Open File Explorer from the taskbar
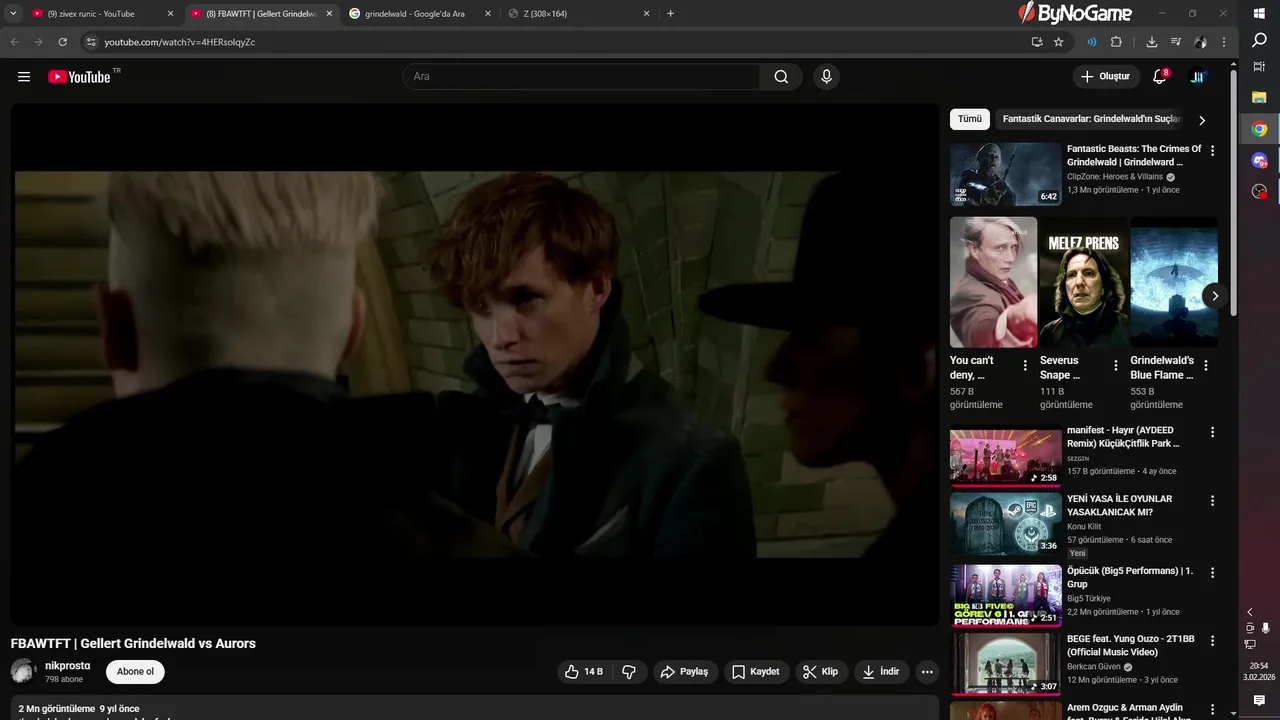Image resolution: width=1280 pixels, height=720 pixels. click(1259, 97)
